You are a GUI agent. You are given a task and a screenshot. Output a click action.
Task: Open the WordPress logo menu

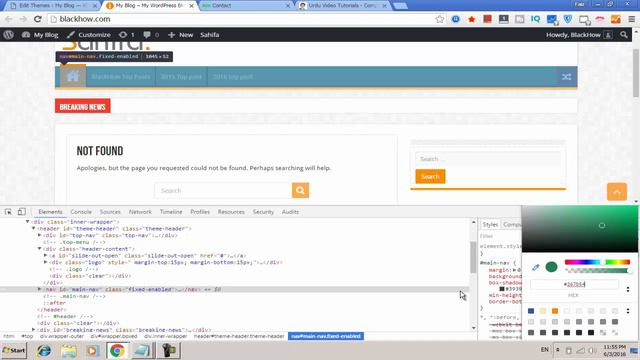9,35
